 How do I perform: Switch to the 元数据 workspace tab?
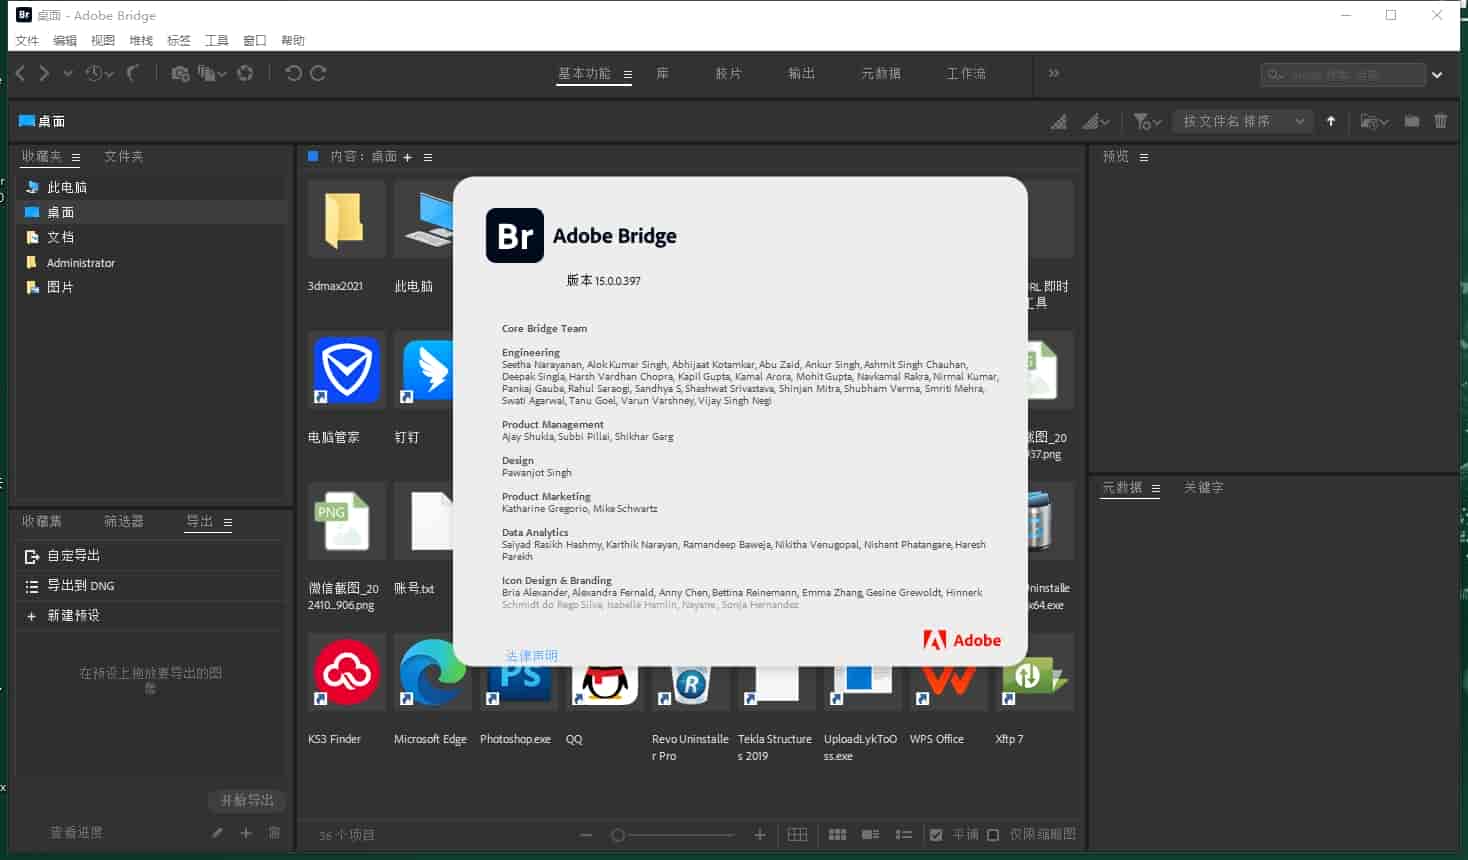point(880,73)
